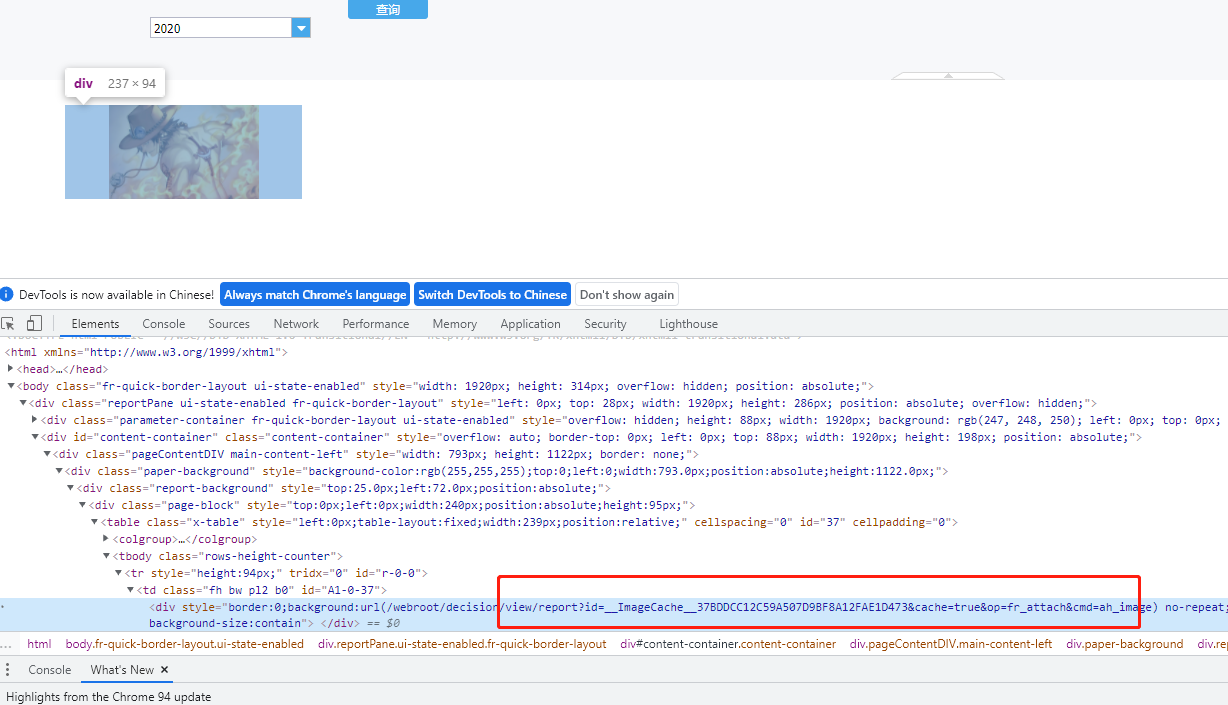Image resolution: width=1228 pixels, height=705 pixels.
Task: Open the Sources tab
Action: (229, 324)
